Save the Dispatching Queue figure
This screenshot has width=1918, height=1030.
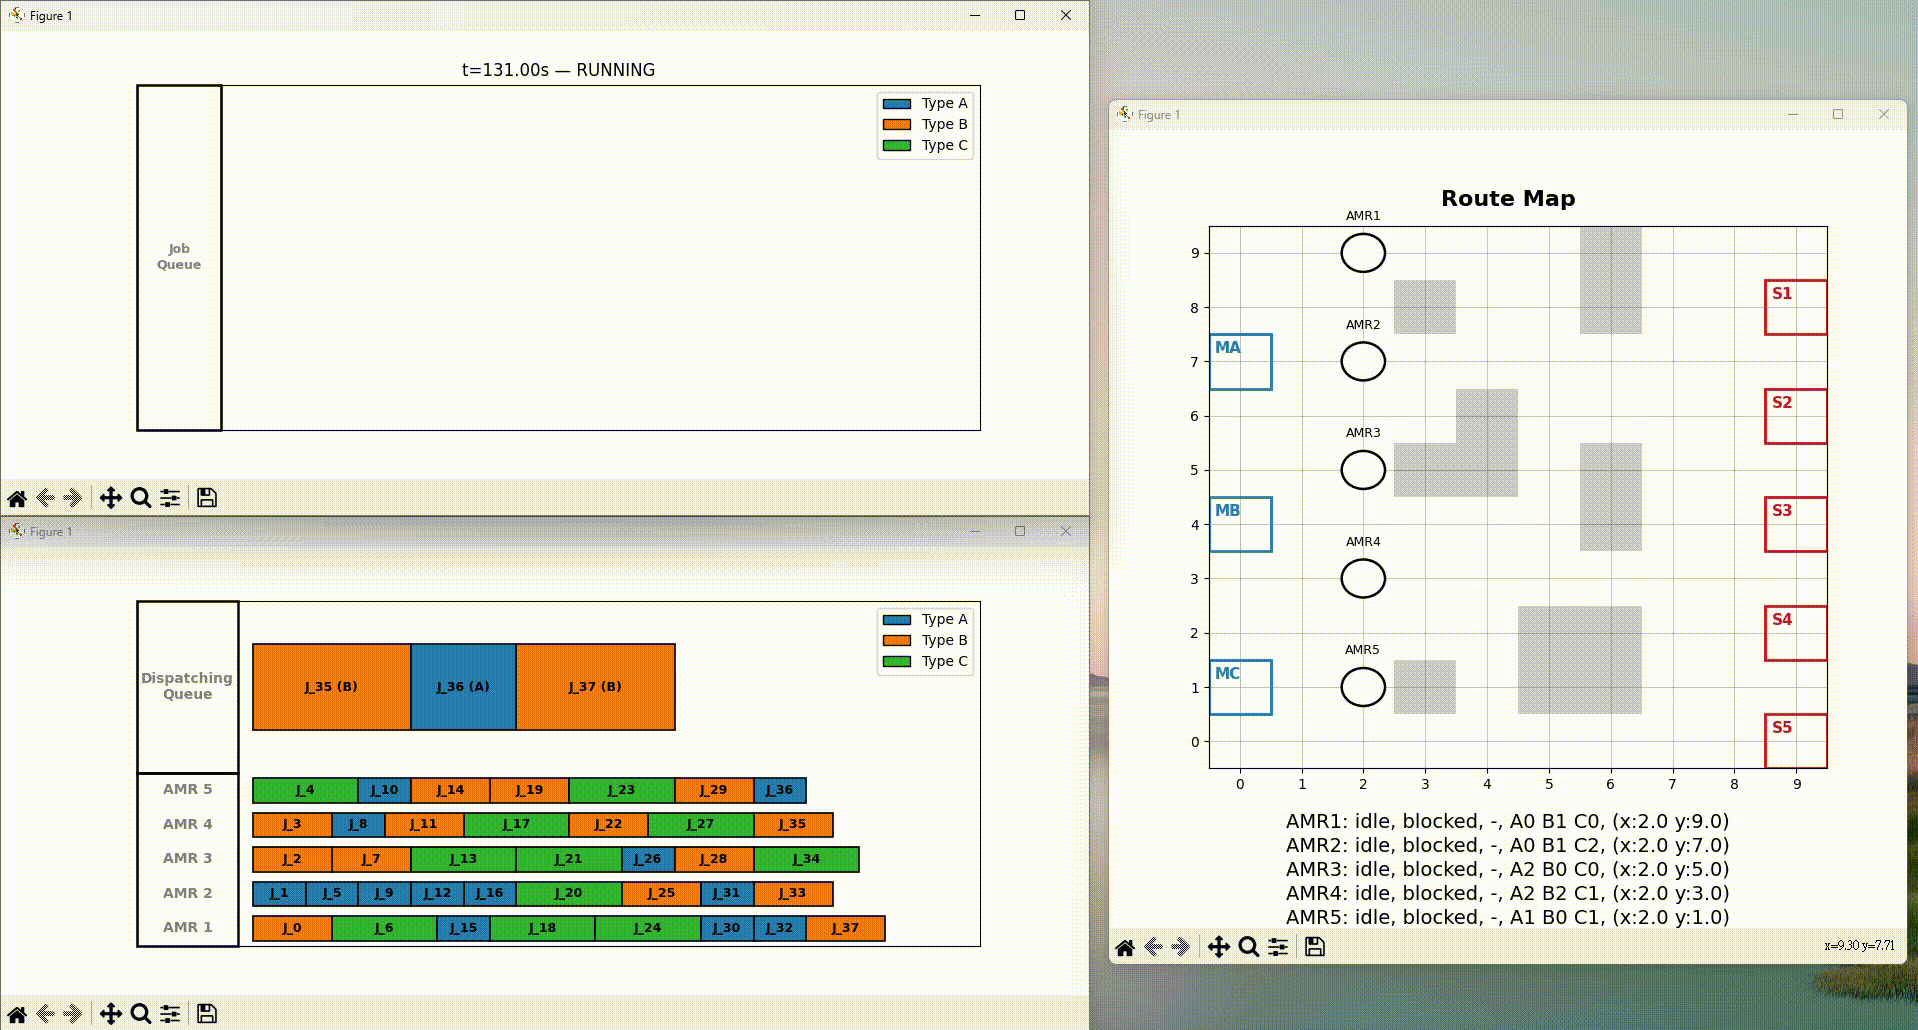coord(207,1014)
